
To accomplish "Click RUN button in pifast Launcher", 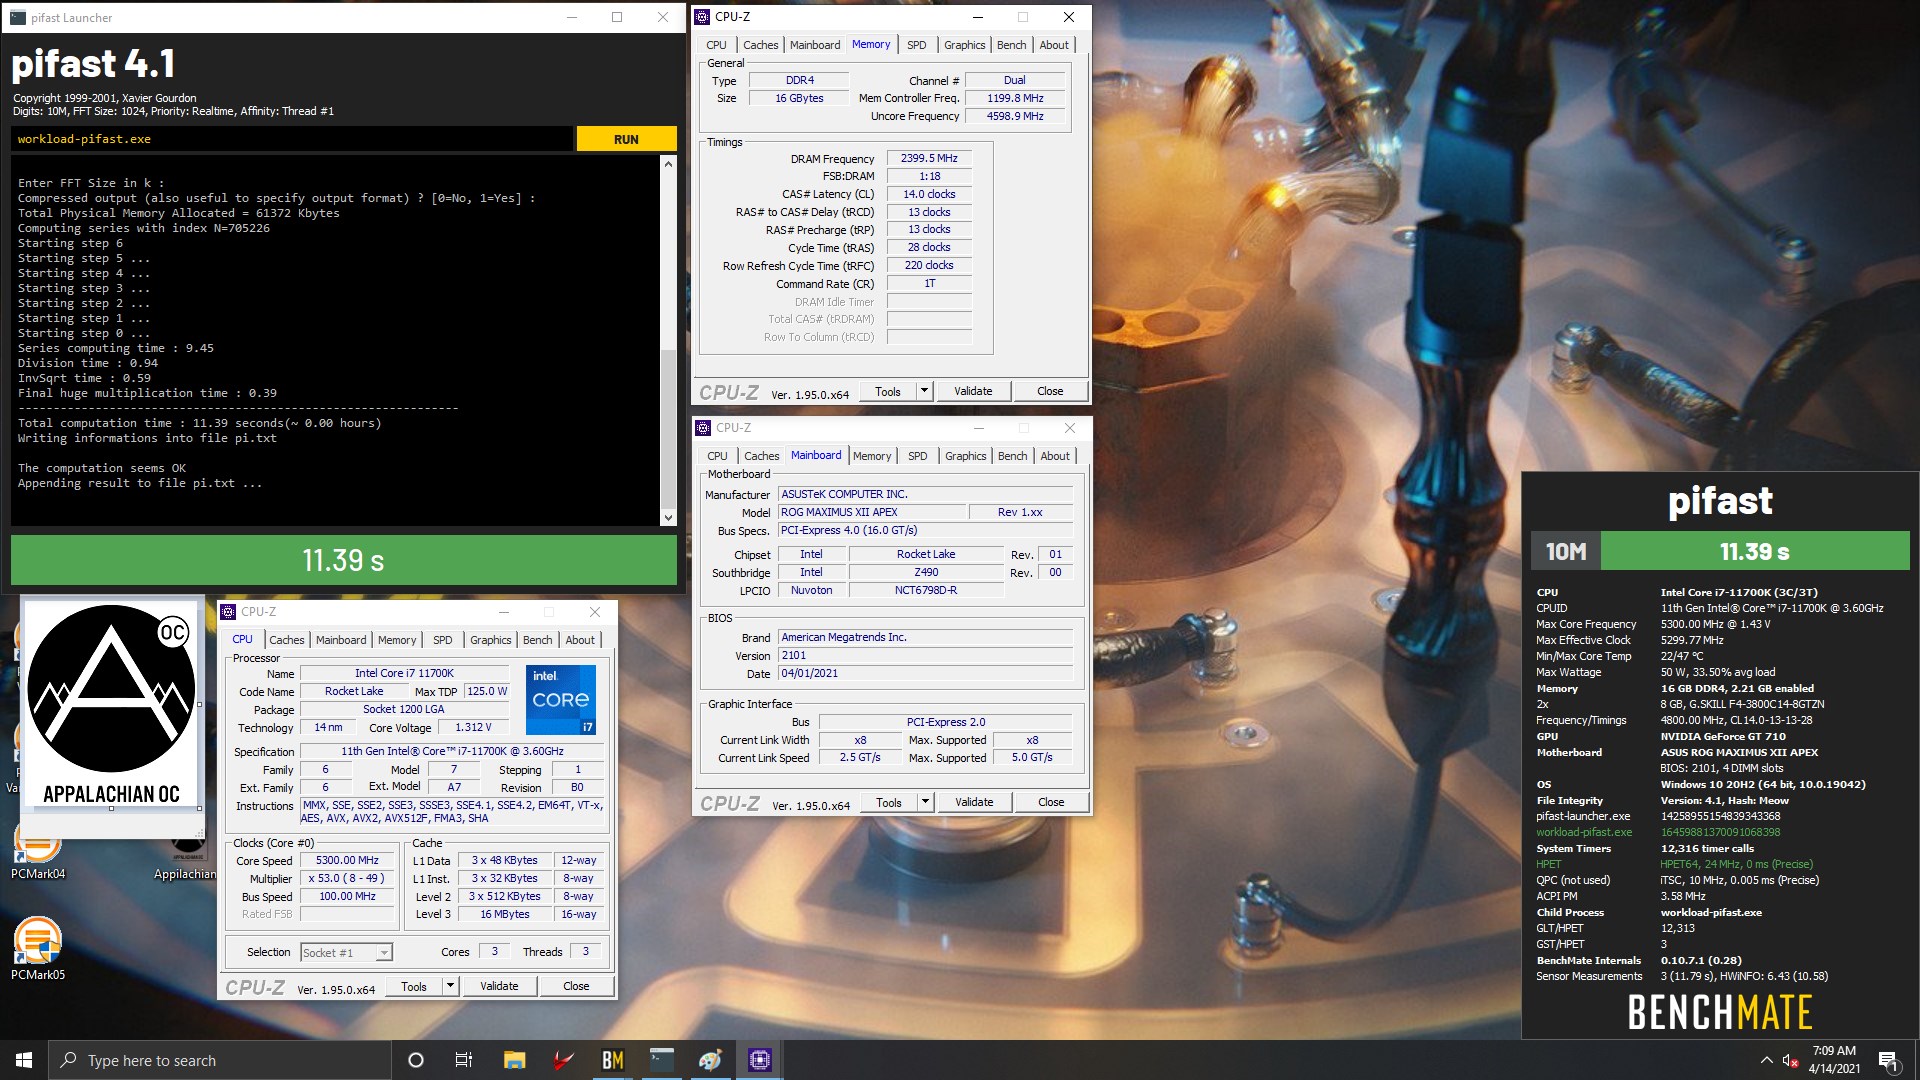I will coord(626,139).
